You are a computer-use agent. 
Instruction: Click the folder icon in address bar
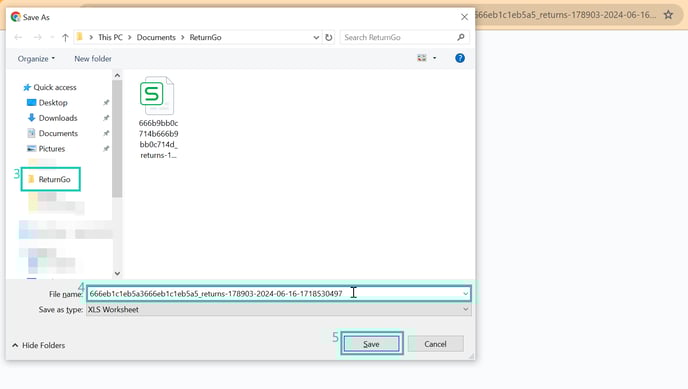(x=79, y=37)
